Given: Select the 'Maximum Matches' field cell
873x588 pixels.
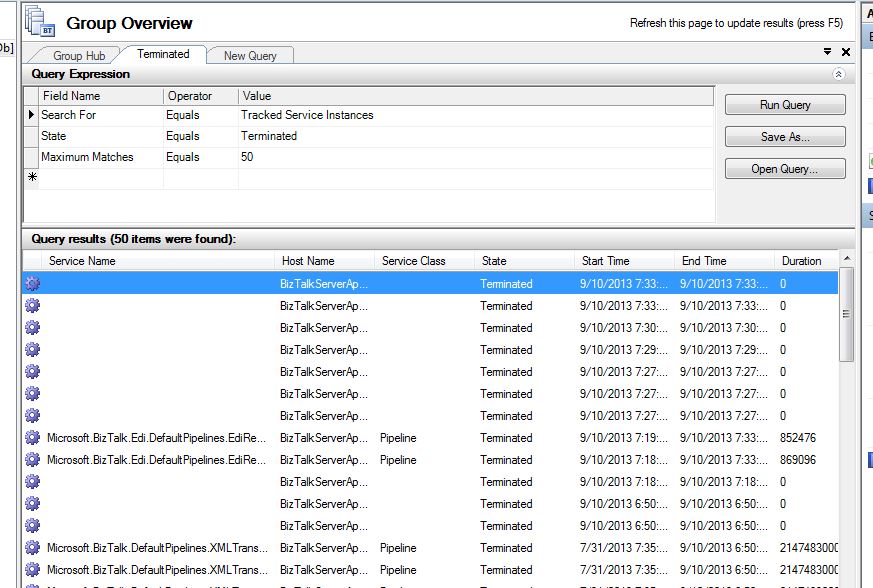Looking at the screenshot, I should tap(101, 157).
